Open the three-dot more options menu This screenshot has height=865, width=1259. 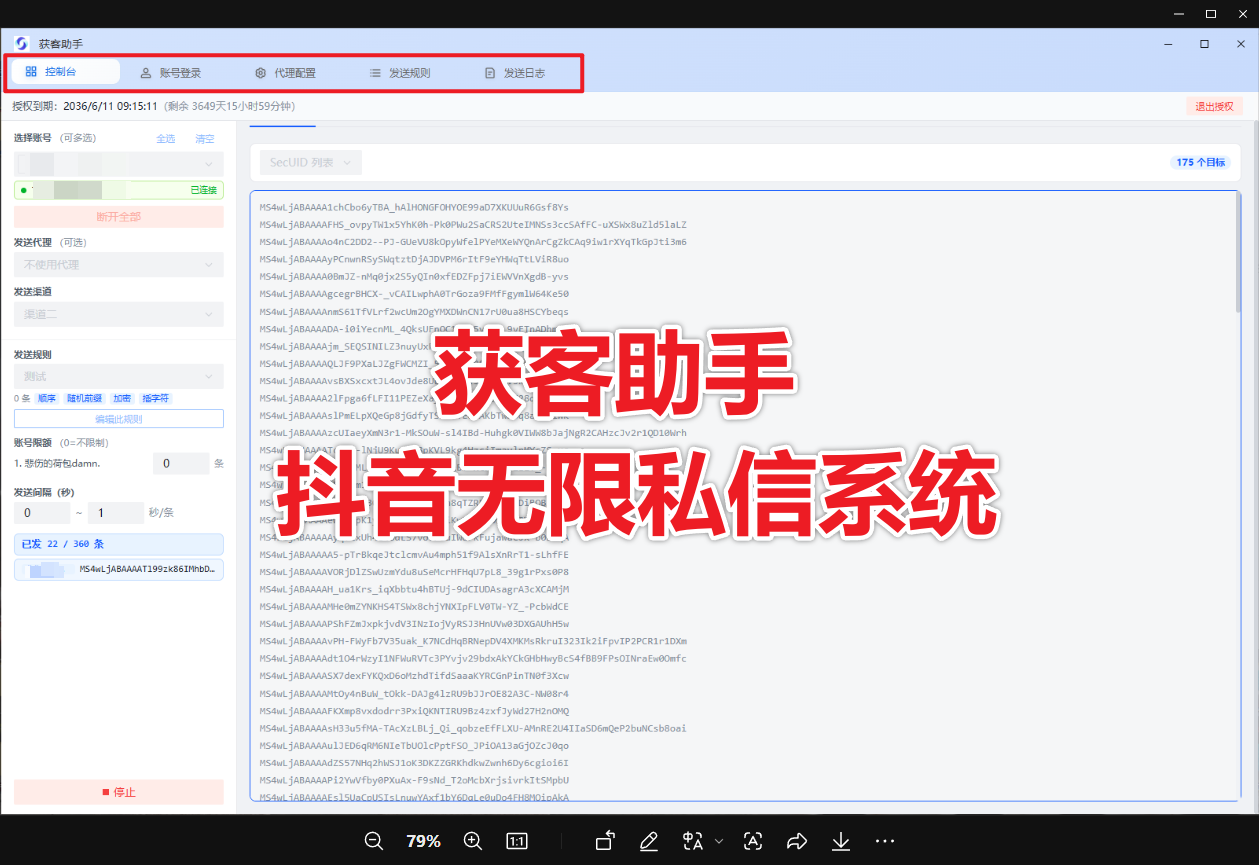[x=885, y=841]
